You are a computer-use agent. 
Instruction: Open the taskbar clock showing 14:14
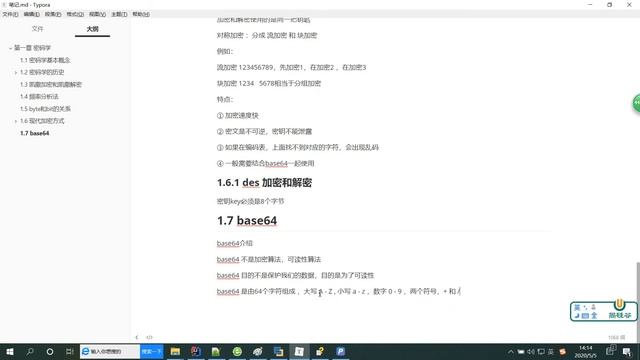[586, 351]
